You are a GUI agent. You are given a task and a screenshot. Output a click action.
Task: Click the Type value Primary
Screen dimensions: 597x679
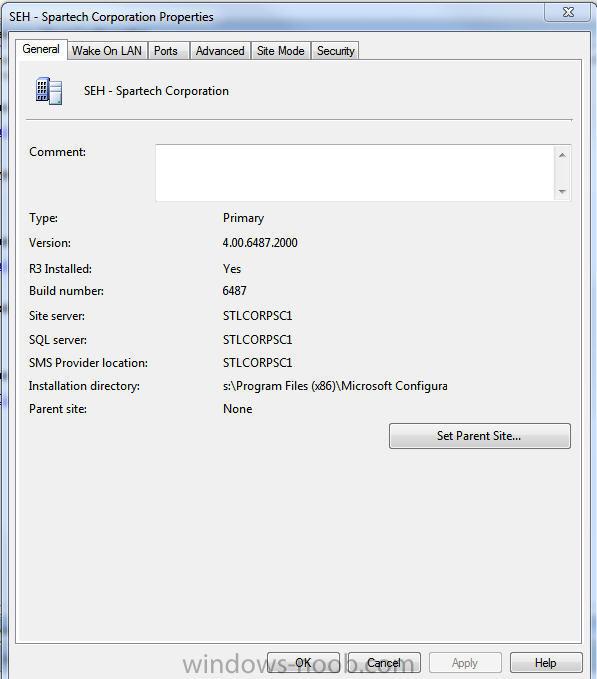[243, 218]
